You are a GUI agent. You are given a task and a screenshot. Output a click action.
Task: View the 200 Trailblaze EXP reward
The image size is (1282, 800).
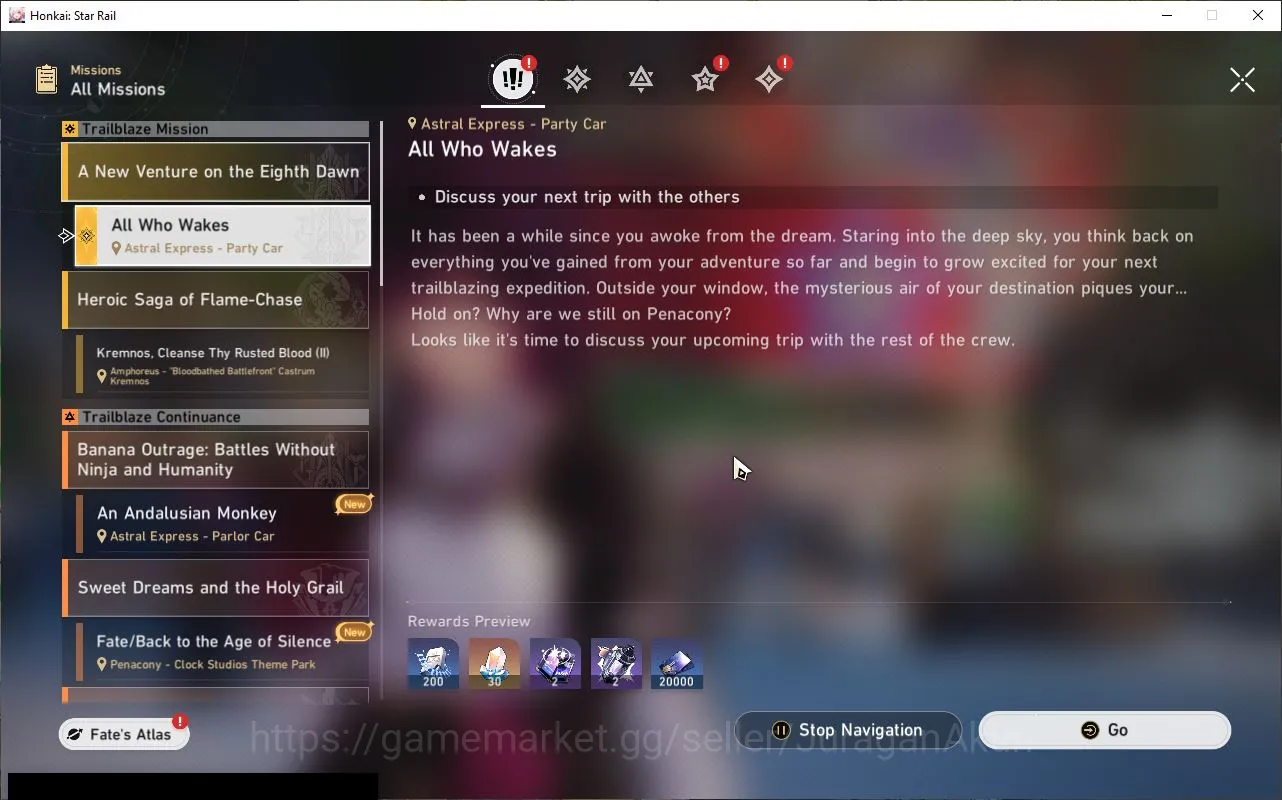[x=433, y=664]
